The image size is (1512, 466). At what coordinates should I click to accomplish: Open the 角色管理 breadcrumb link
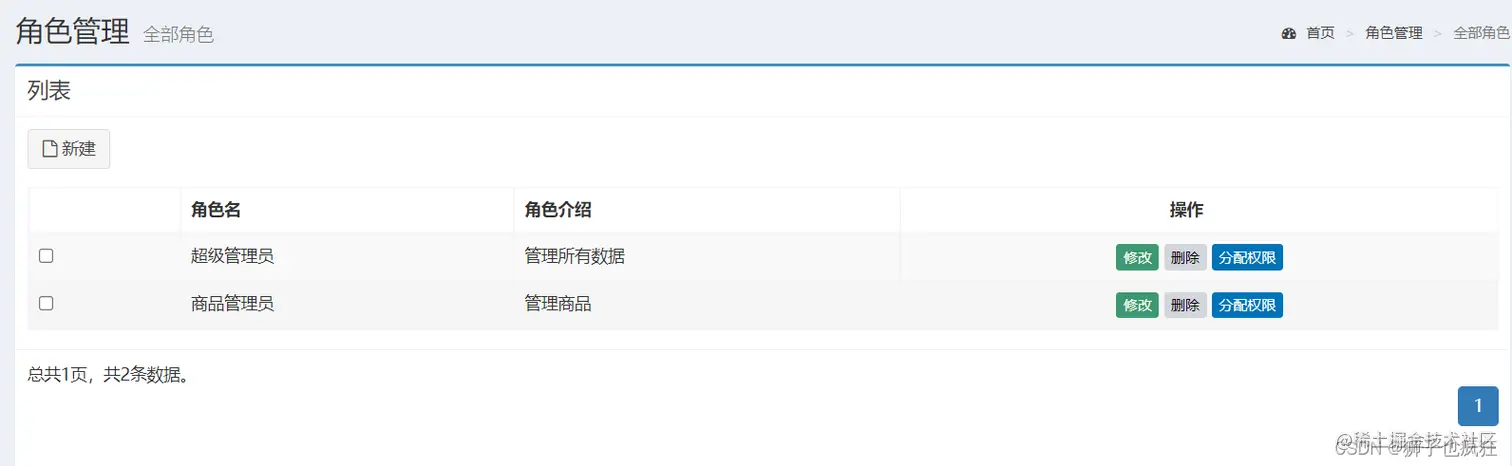click(1394, 33)
